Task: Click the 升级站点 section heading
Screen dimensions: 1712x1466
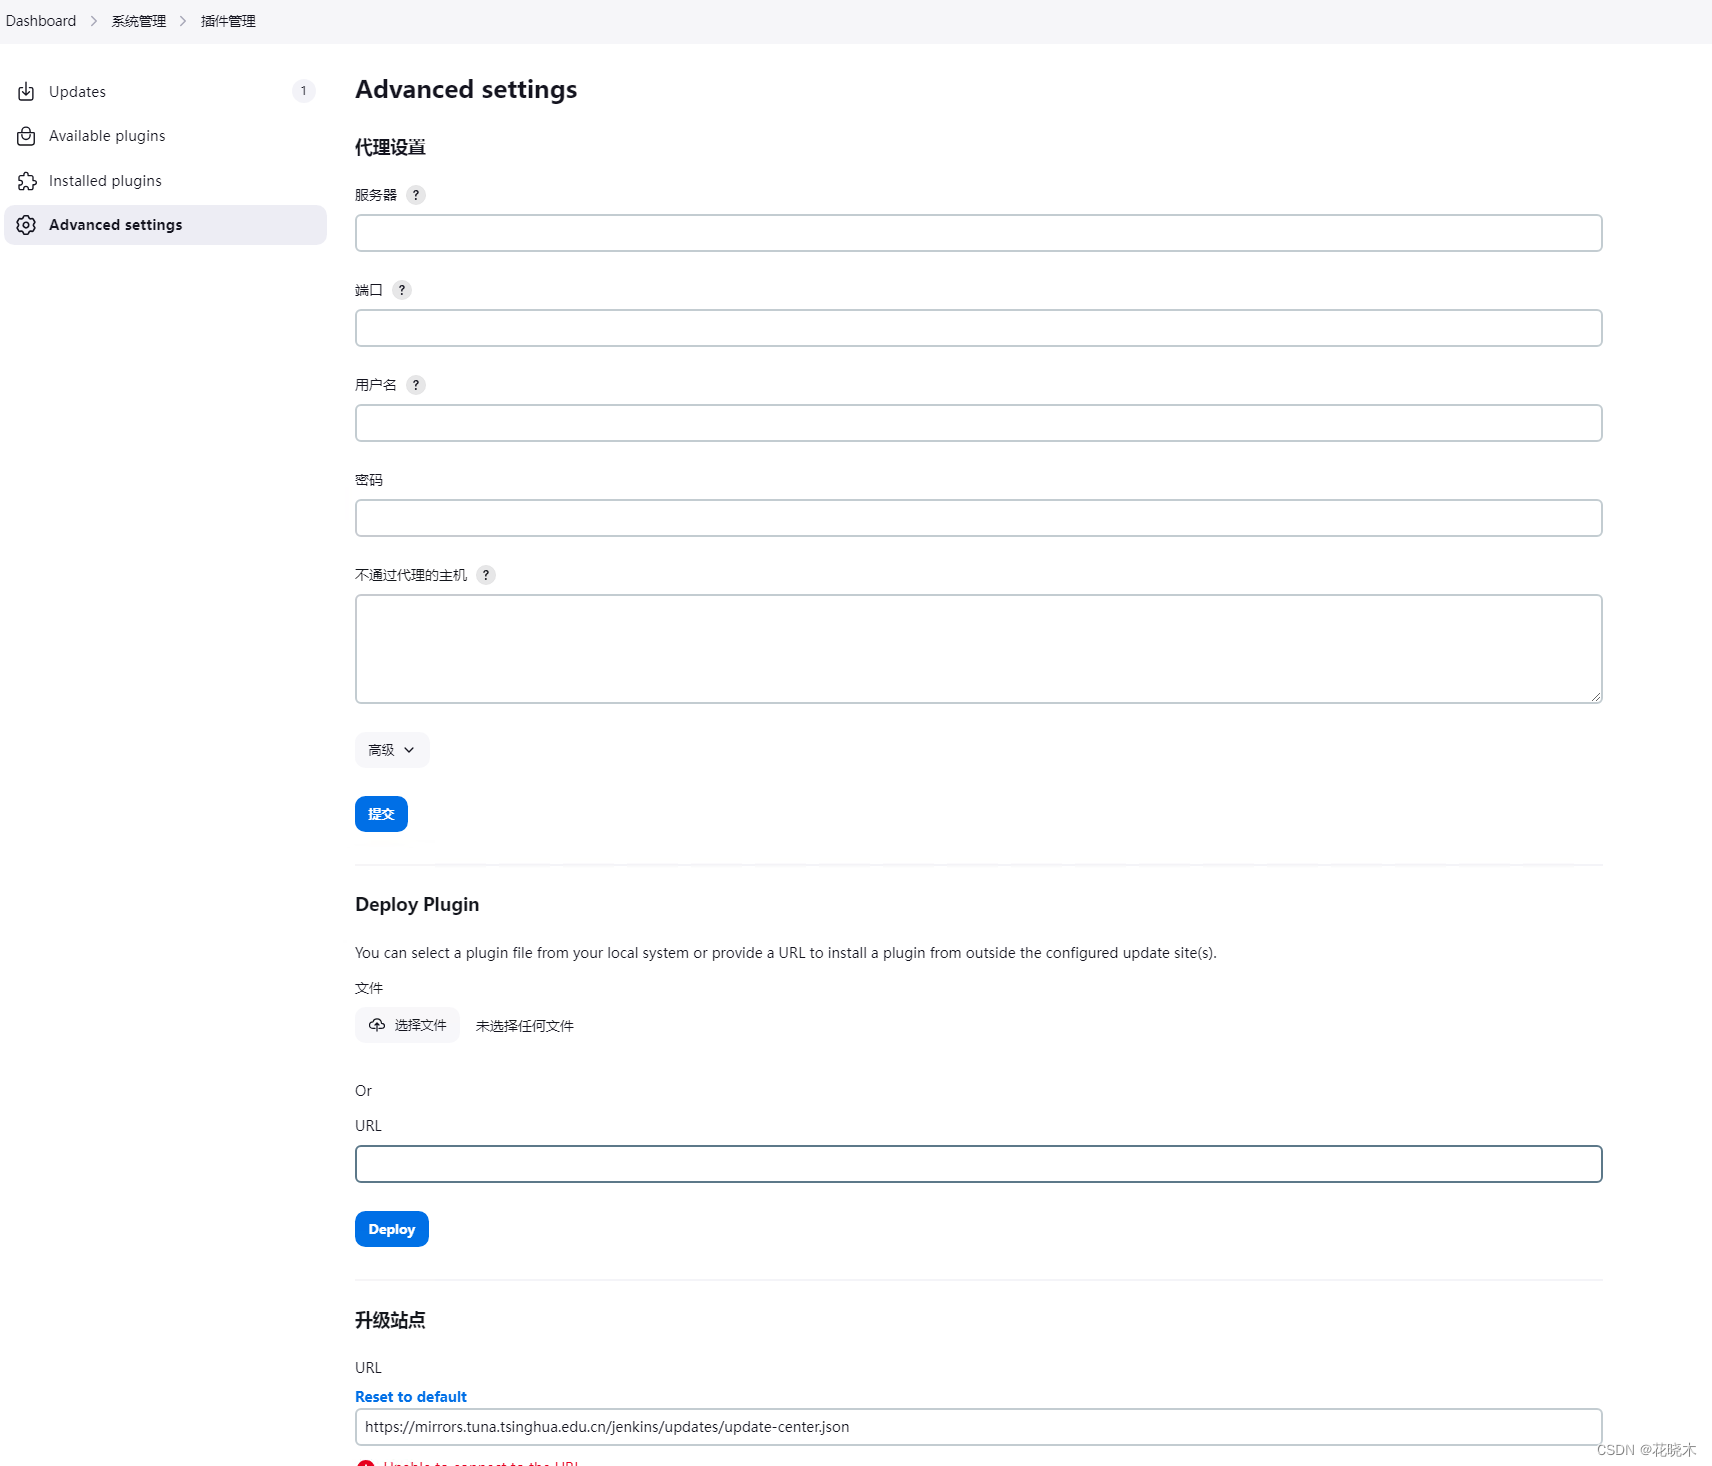Action: coord(390,1320)
